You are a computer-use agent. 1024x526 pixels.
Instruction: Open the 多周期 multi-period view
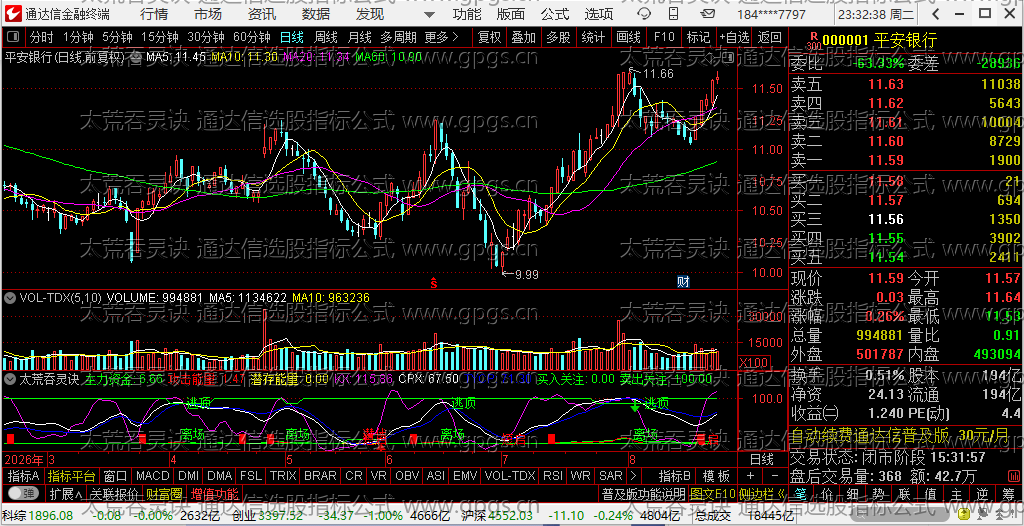pos(399,37)
